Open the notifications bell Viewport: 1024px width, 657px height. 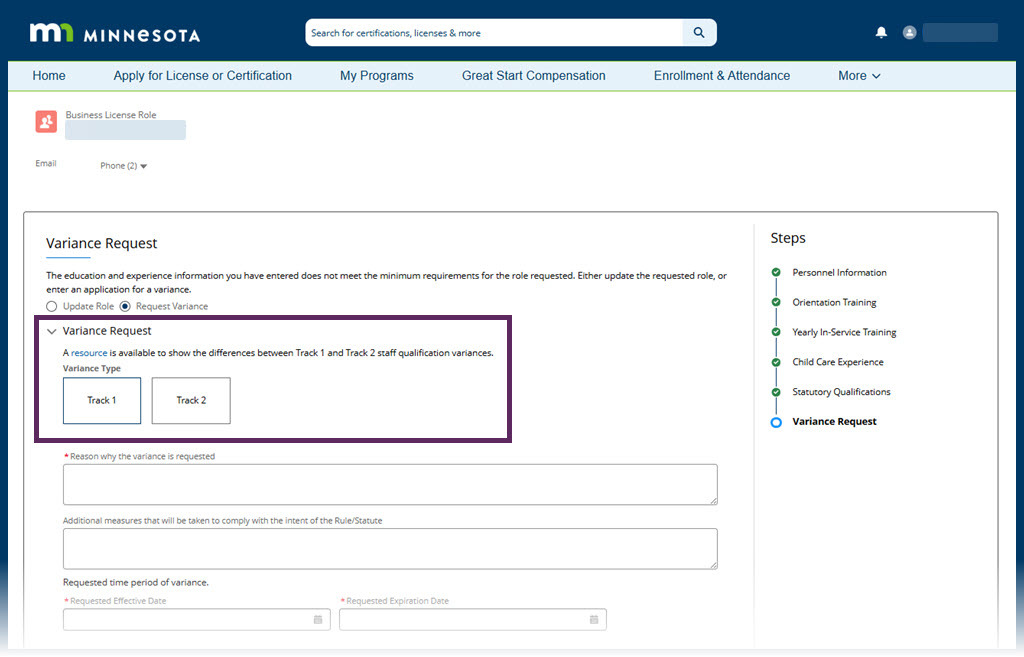click(x=881, y=33)
